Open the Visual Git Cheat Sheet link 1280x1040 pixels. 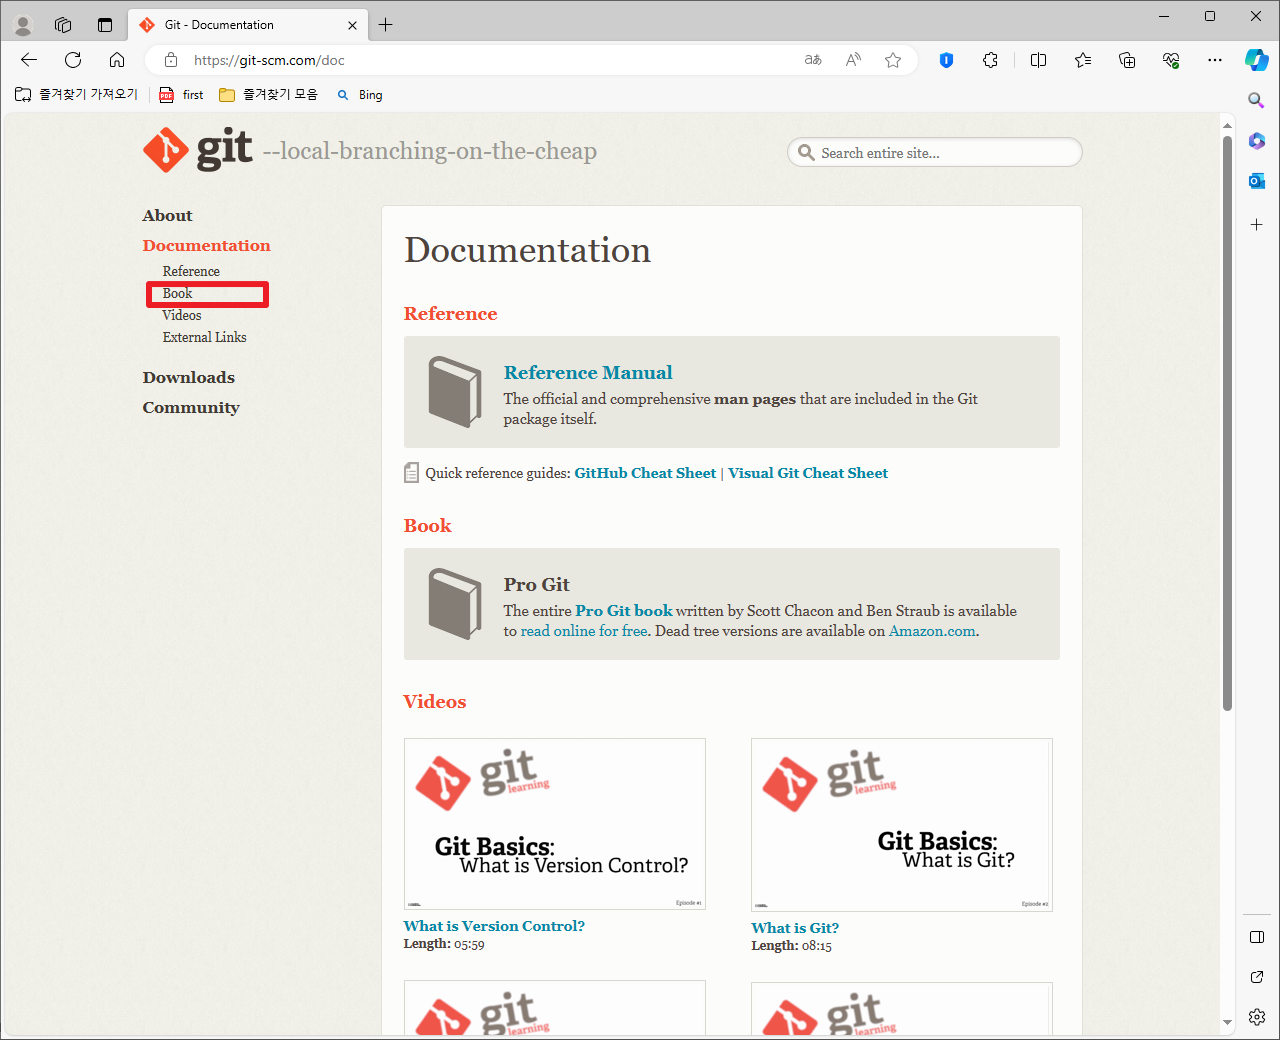[808, 473]
